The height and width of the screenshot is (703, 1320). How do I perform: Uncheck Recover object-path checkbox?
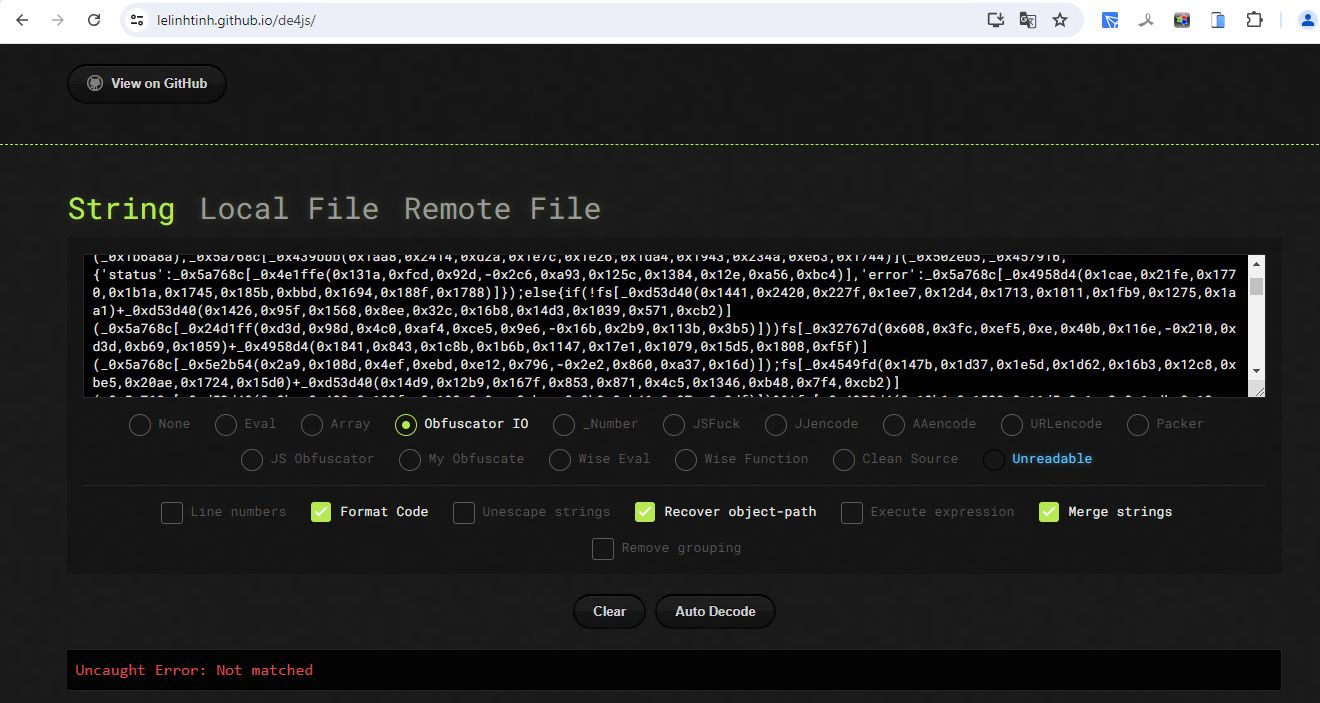pos(645,512)
